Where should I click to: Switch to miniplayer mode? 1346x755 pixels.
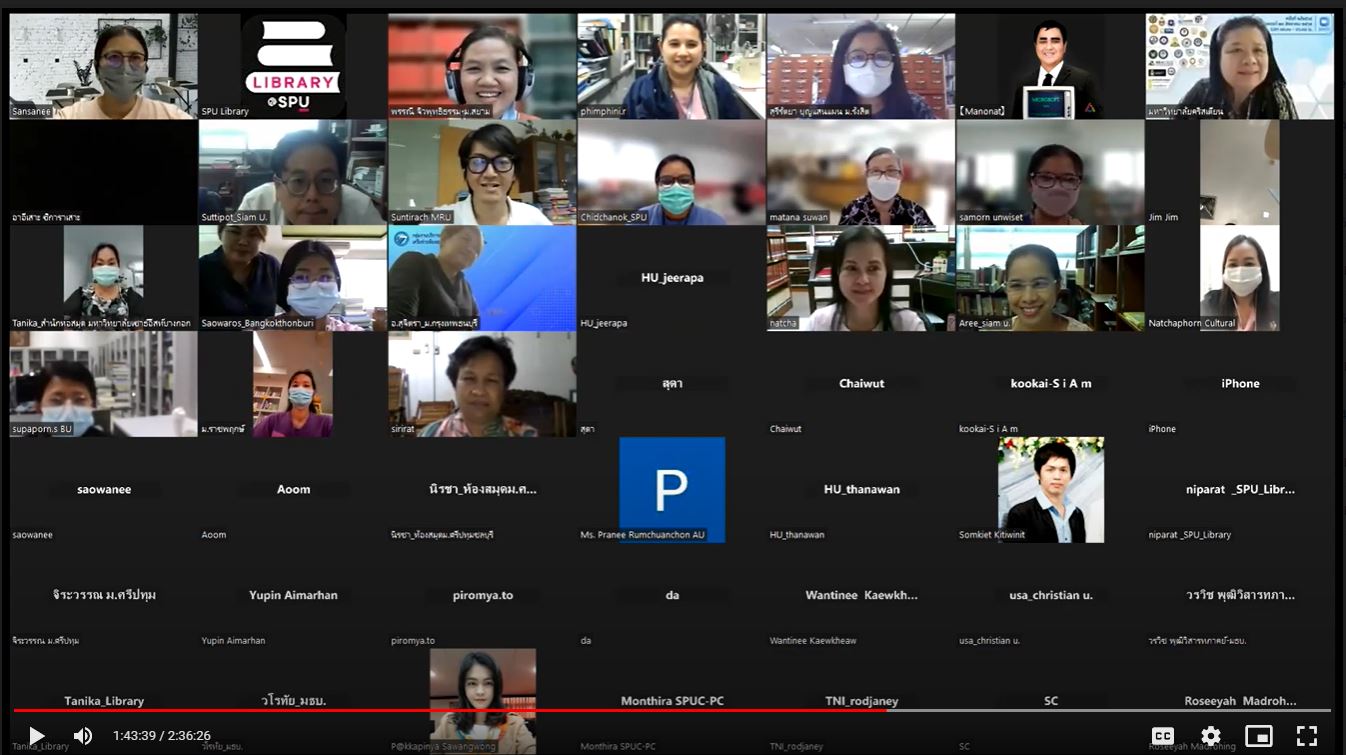pyautogui.click(x=1258, y=736)
